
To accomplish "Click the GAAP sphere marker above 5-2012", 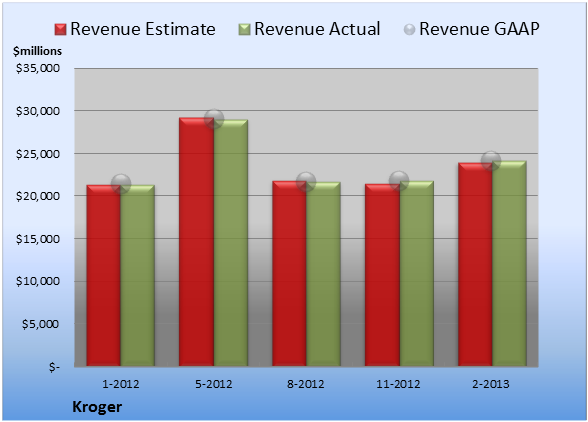I will 214,119.
